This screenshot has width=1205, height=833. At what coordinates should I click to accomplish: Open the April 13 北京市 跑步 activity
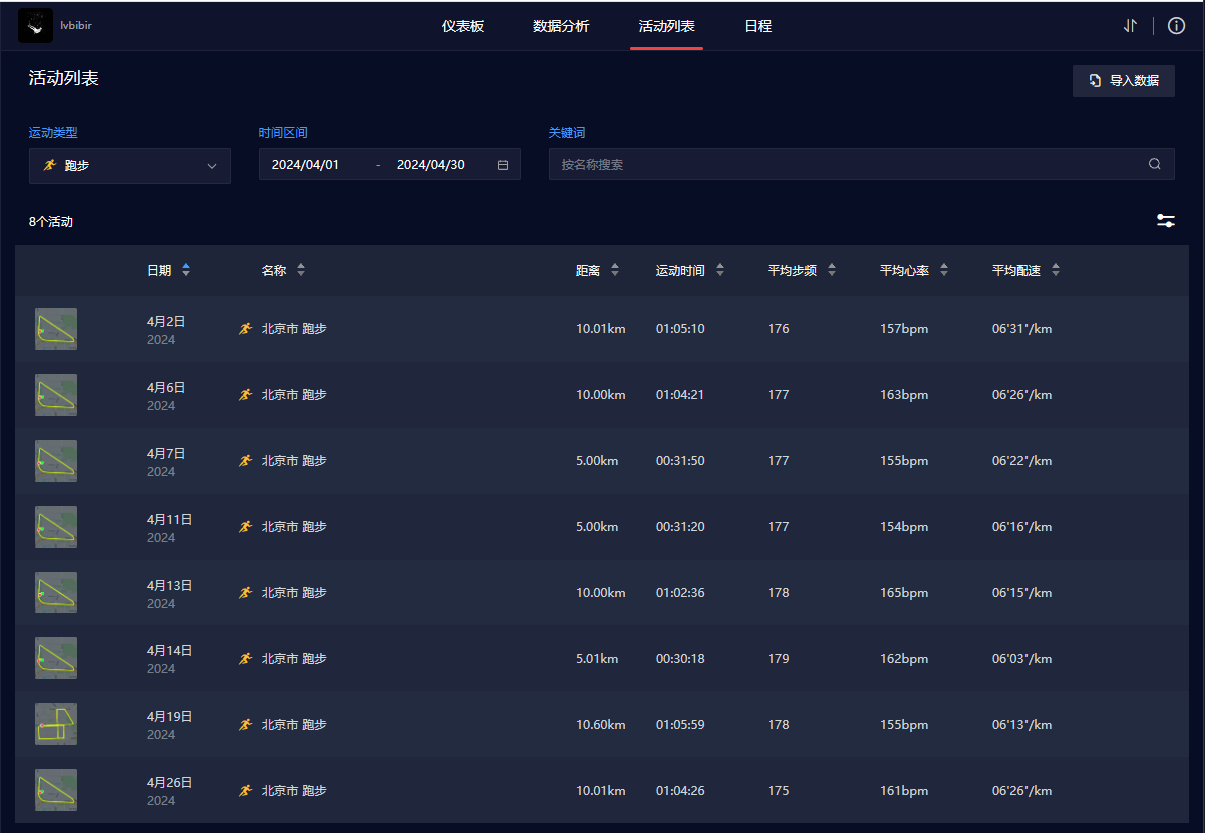coord(294,593)
